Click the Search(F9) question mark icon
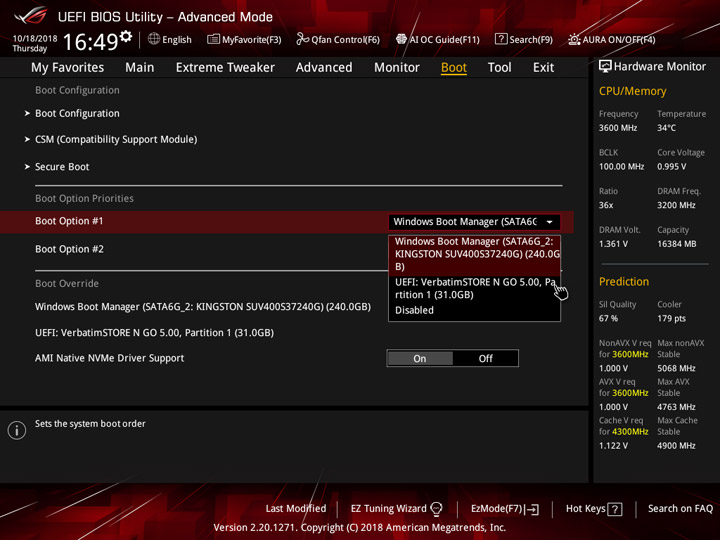 (x=501, y=39)
